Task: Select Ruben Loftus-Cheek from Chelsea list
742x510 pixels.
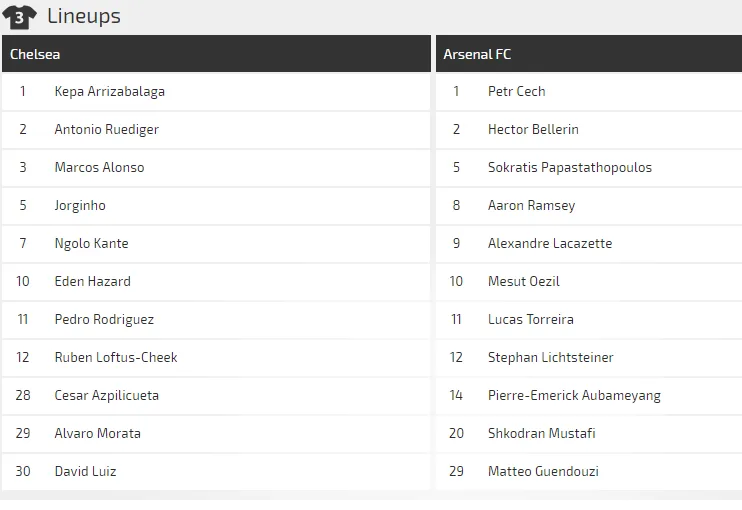Action: coord(116,358)
